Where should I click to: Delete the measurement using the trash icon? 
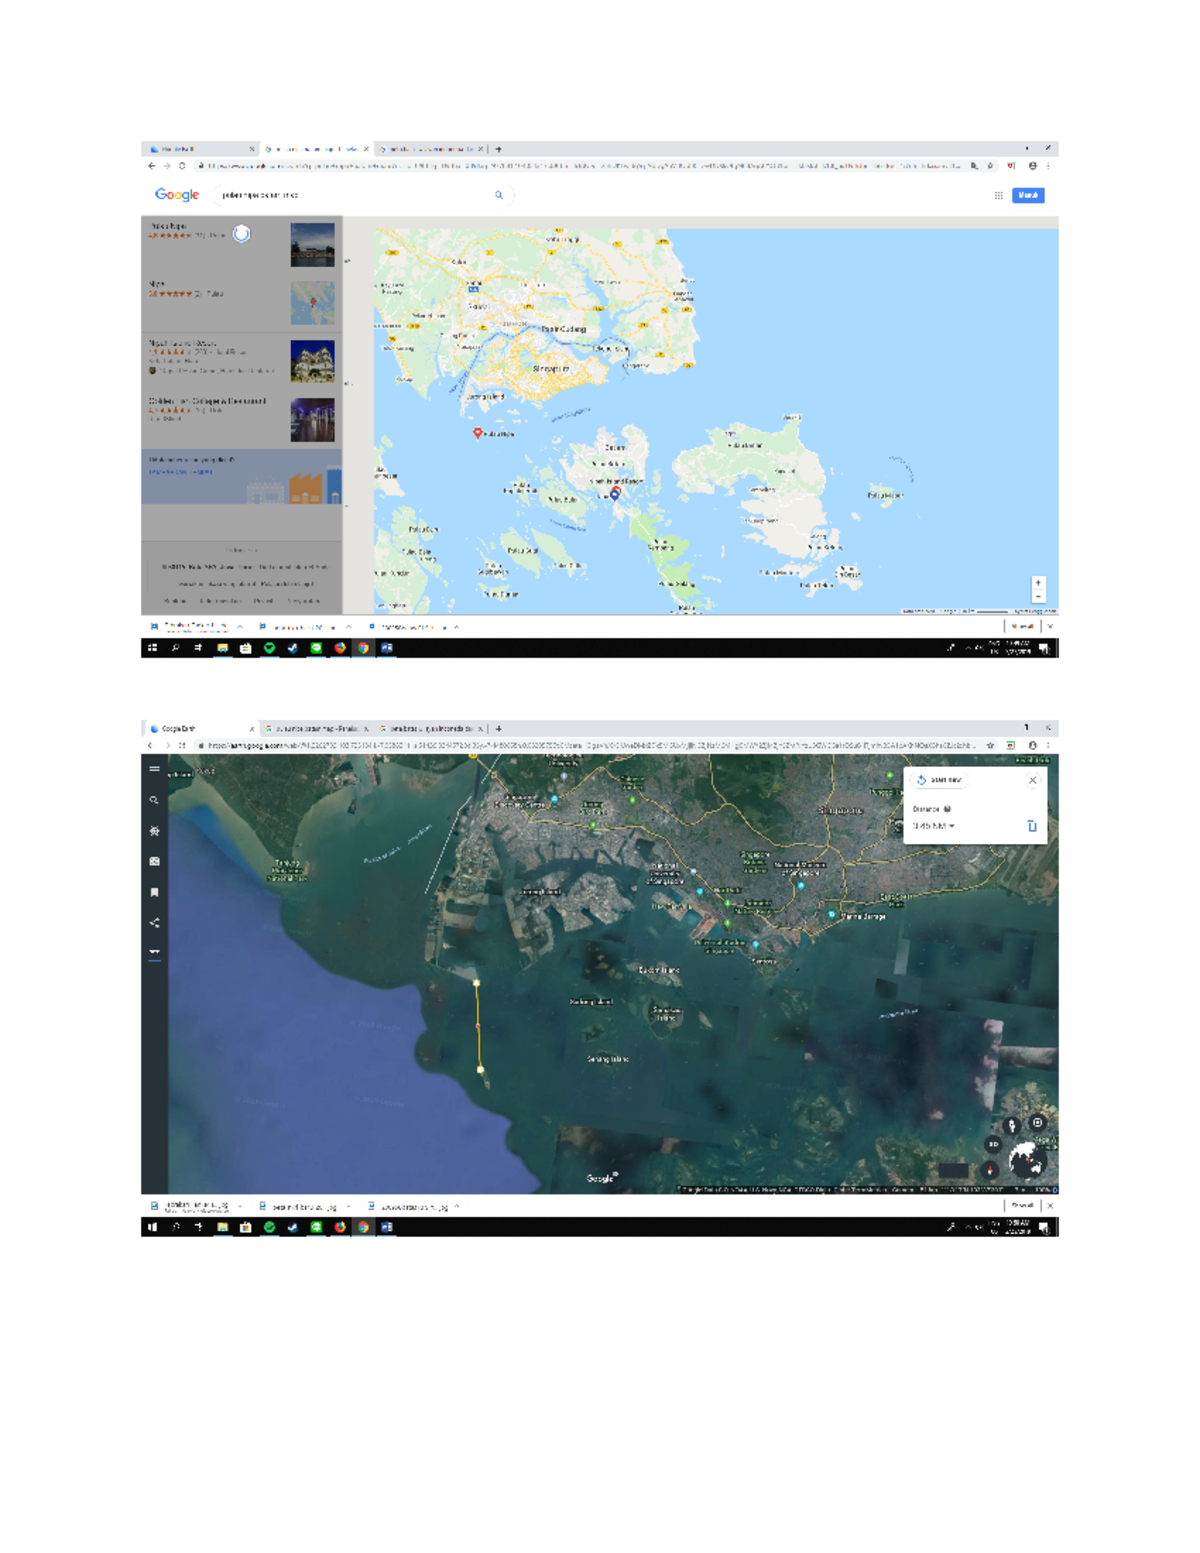pos(1032,826)
